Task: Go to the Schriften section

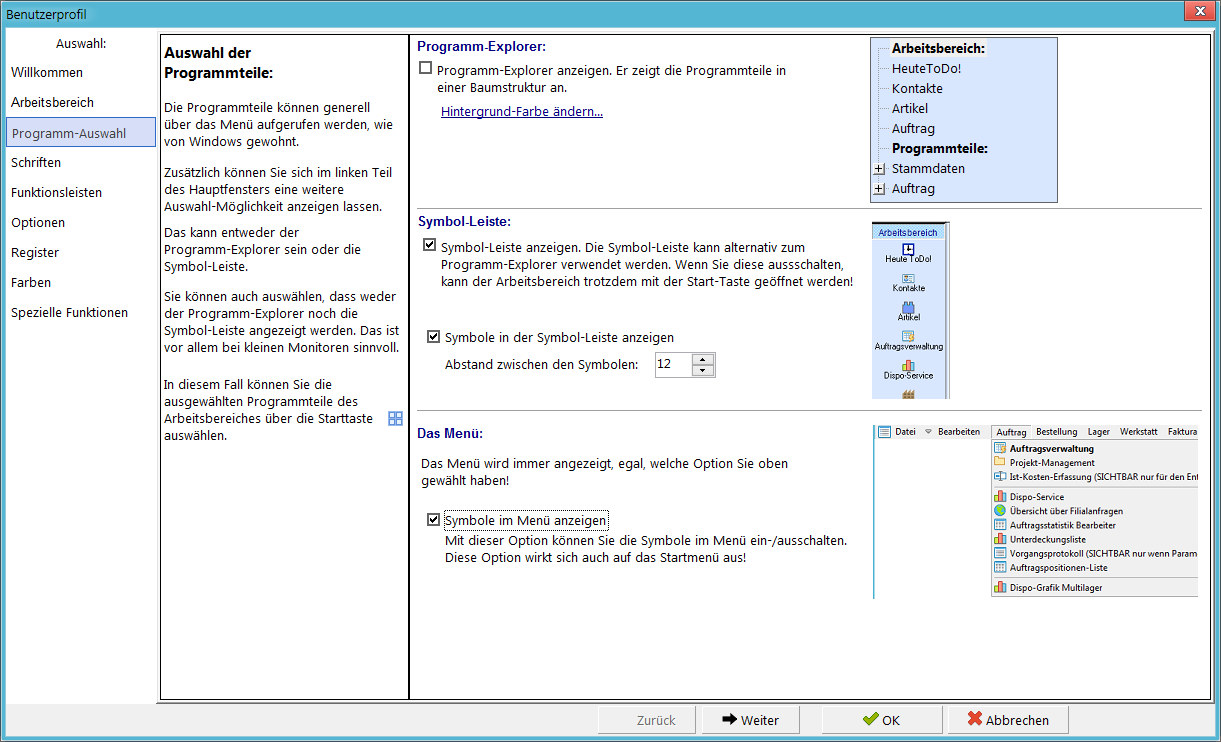Action: (36, 162)
